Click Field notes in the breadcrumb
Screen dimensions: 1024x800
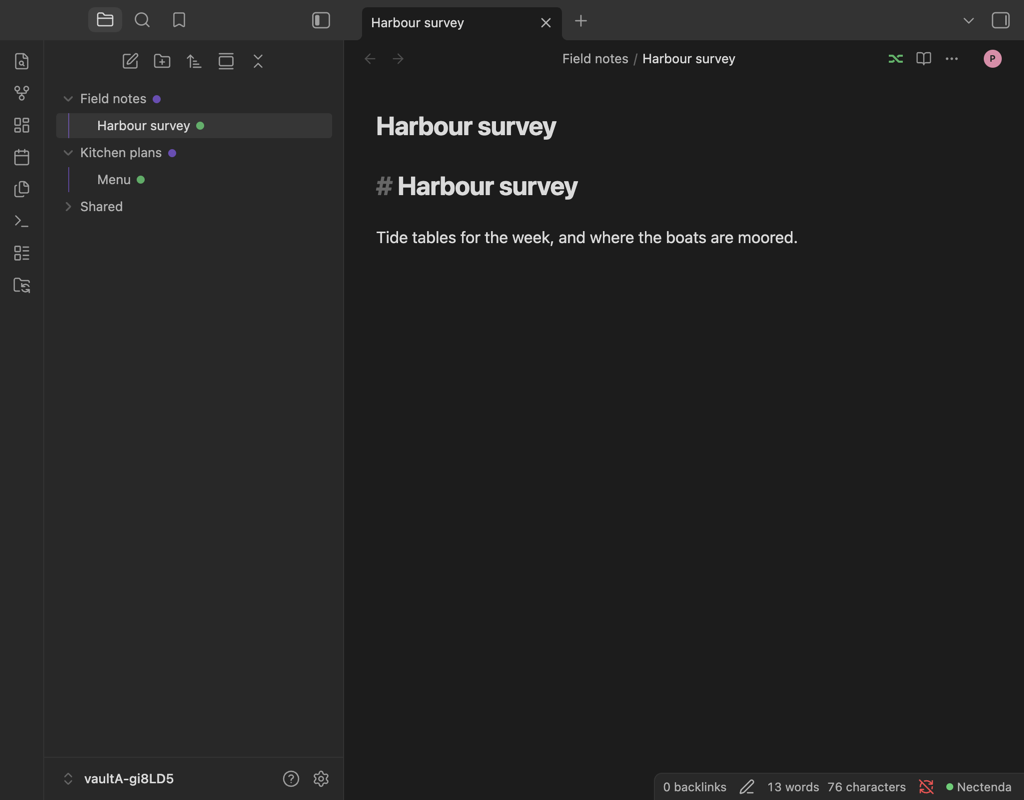point(595,59)
